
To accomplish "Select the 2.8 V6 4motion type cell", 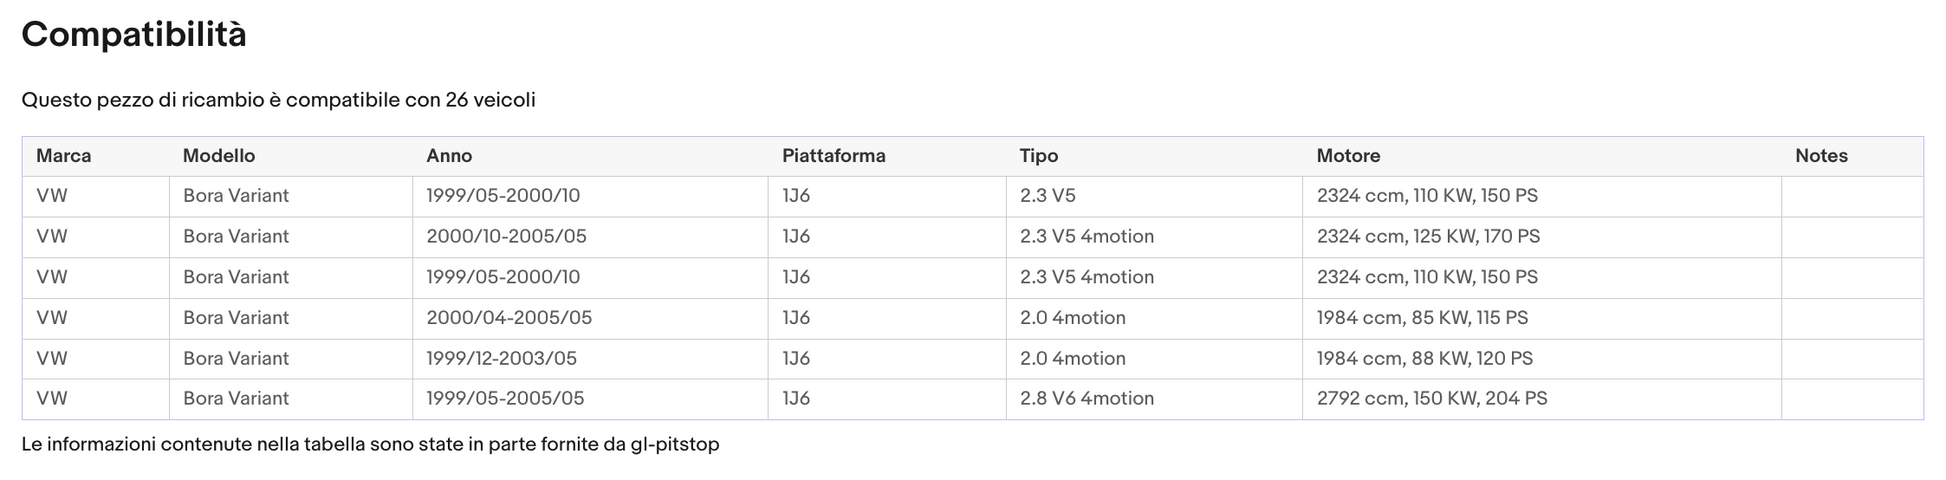I will (x=1087, y=398).
